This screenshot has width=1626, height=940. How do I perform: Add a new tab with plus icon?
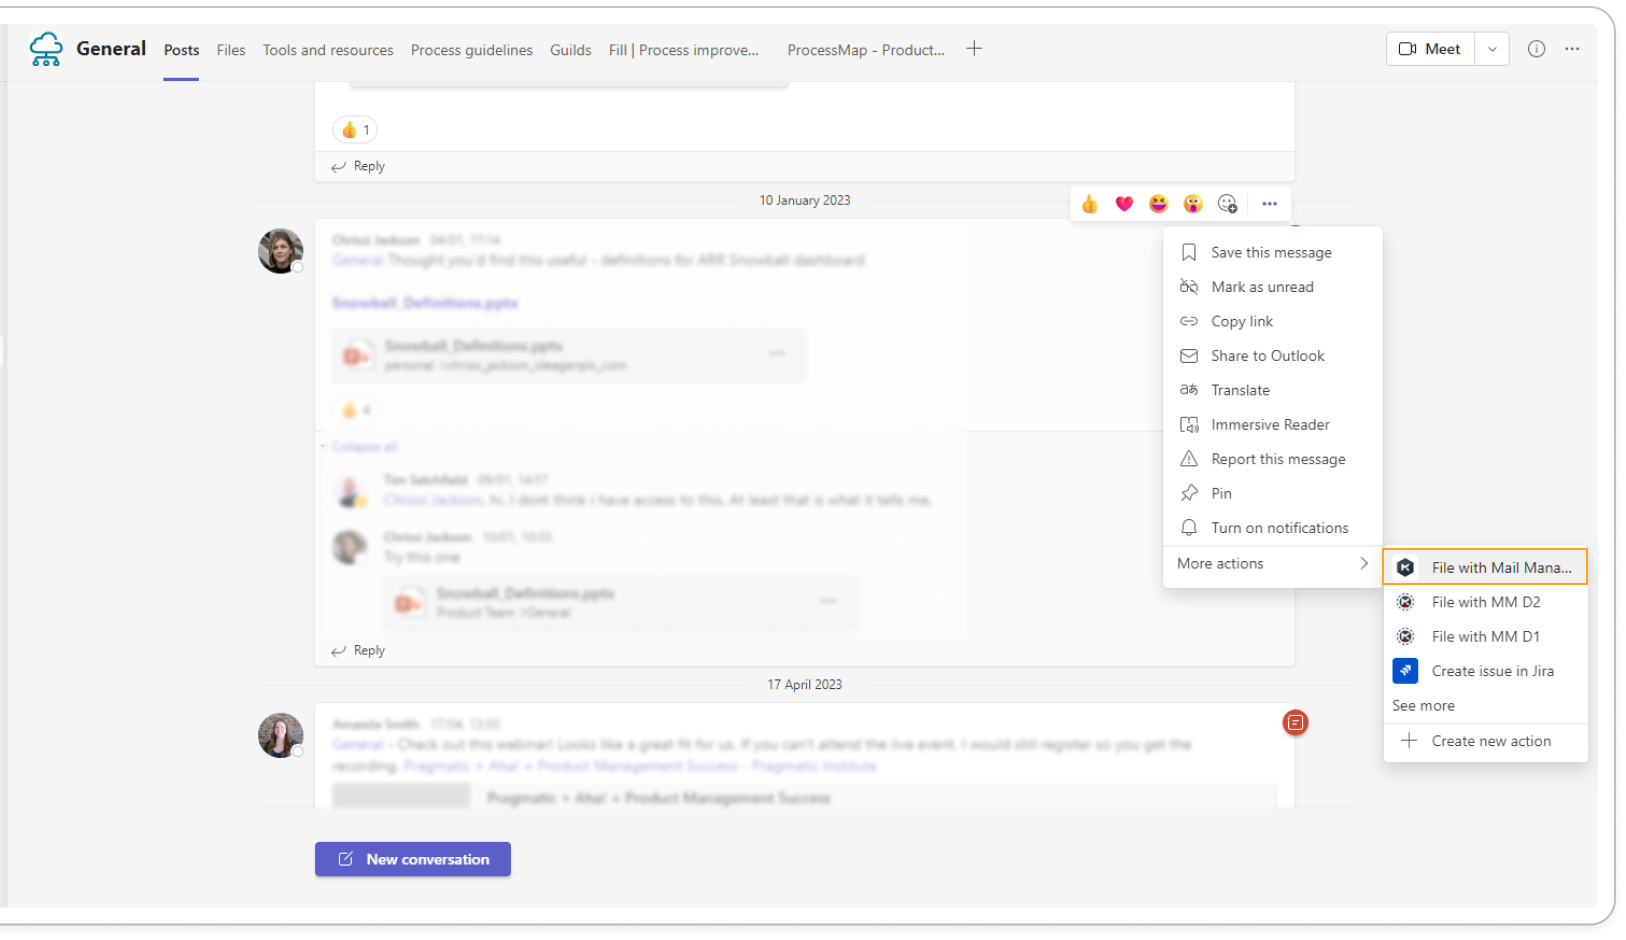coord(974,49)
